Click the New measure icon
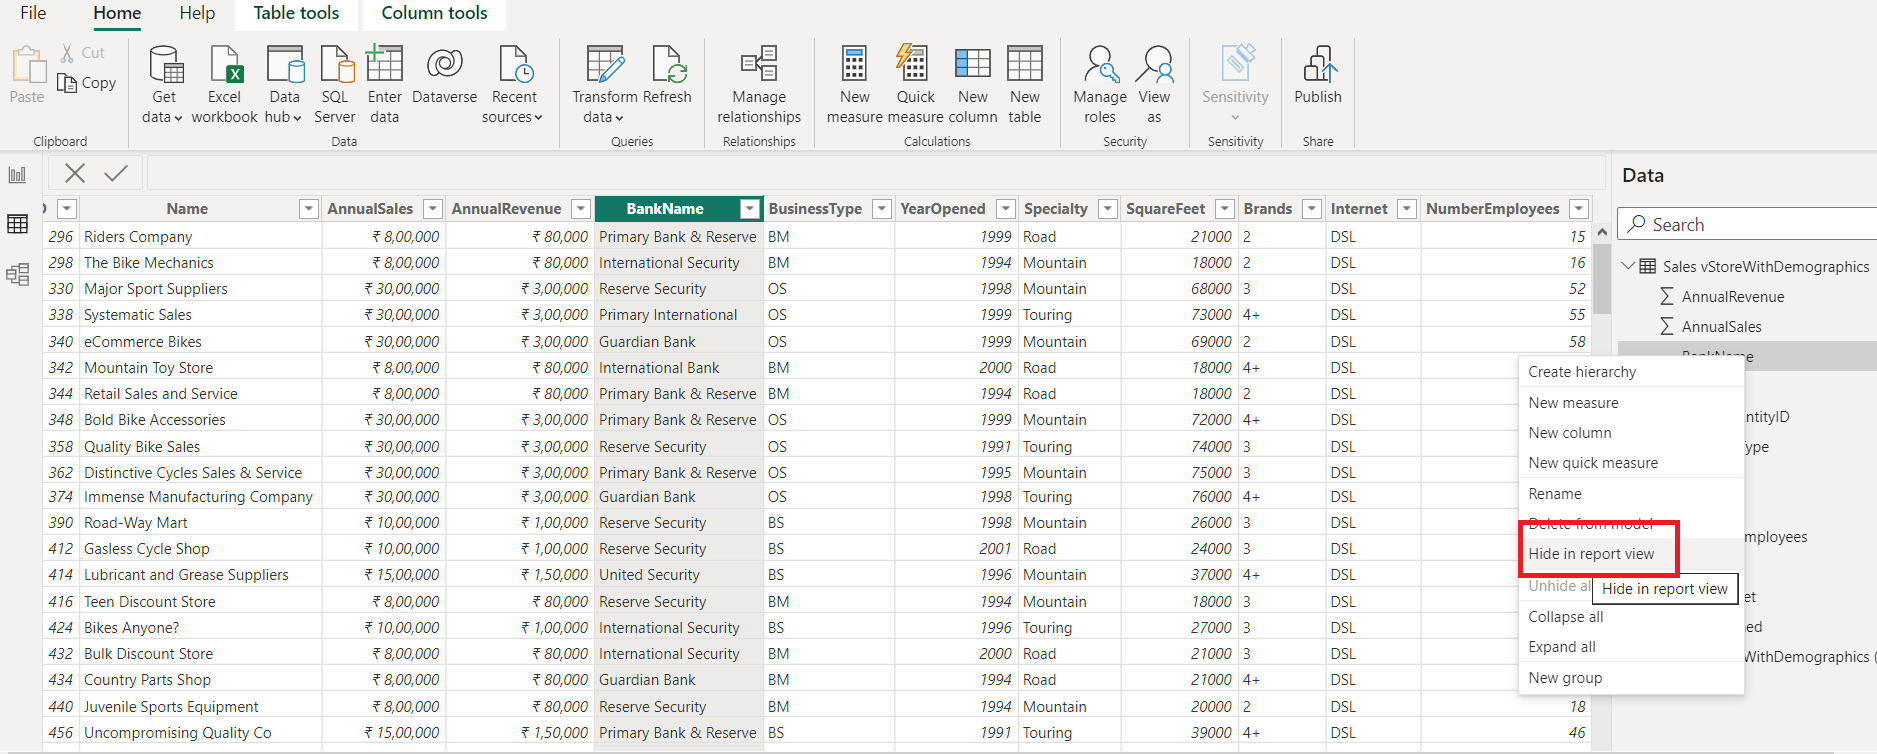 click(854, 64)
